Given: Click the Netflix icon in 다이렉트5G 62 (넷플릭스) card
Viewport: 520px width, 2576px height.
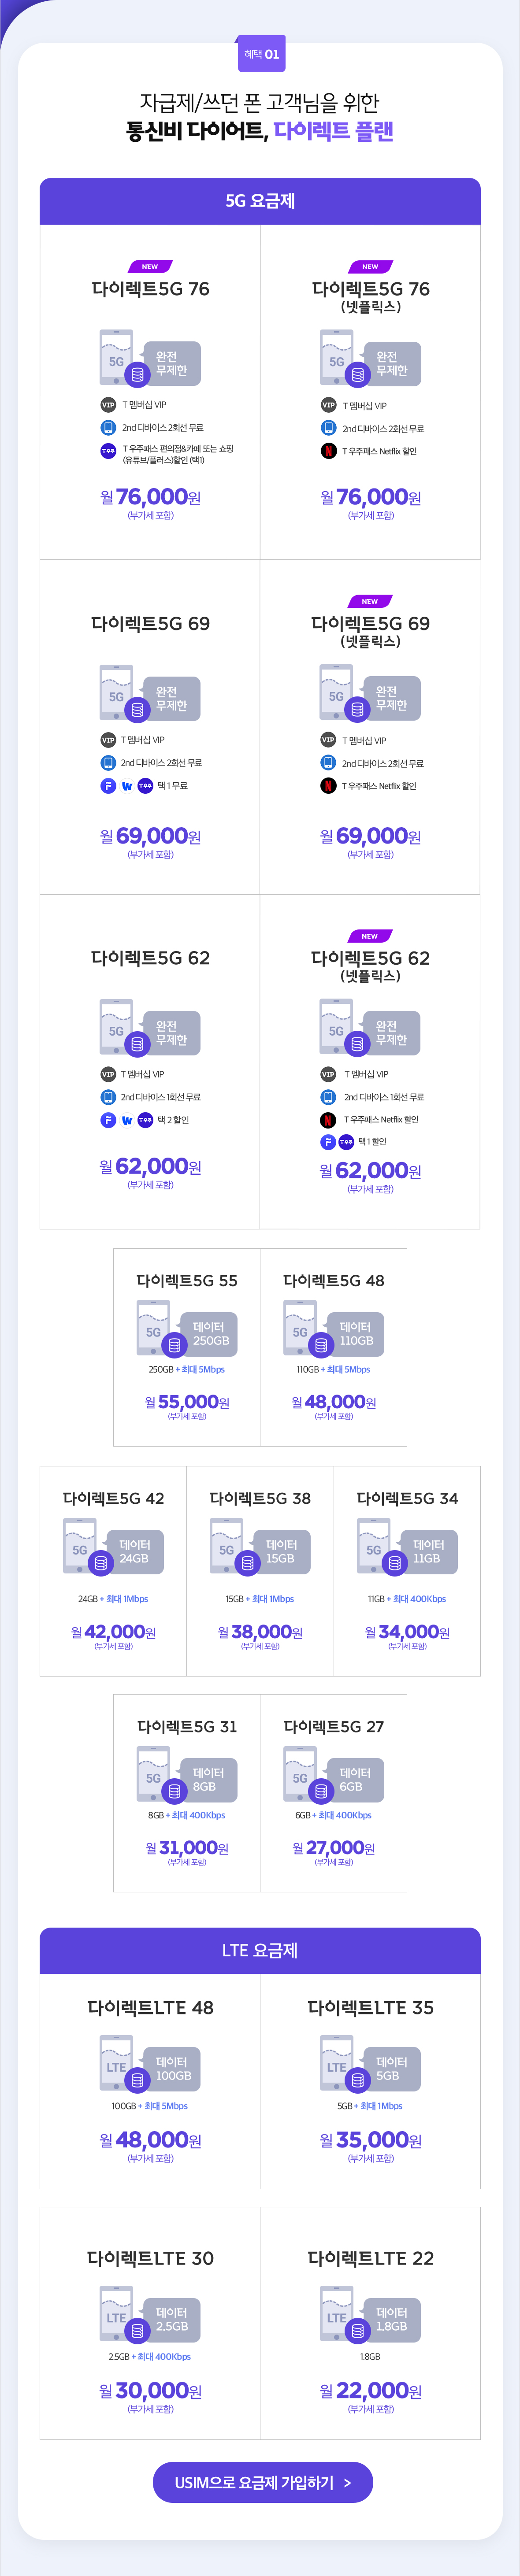Looking at the screenshot, I should (328, 1120).
